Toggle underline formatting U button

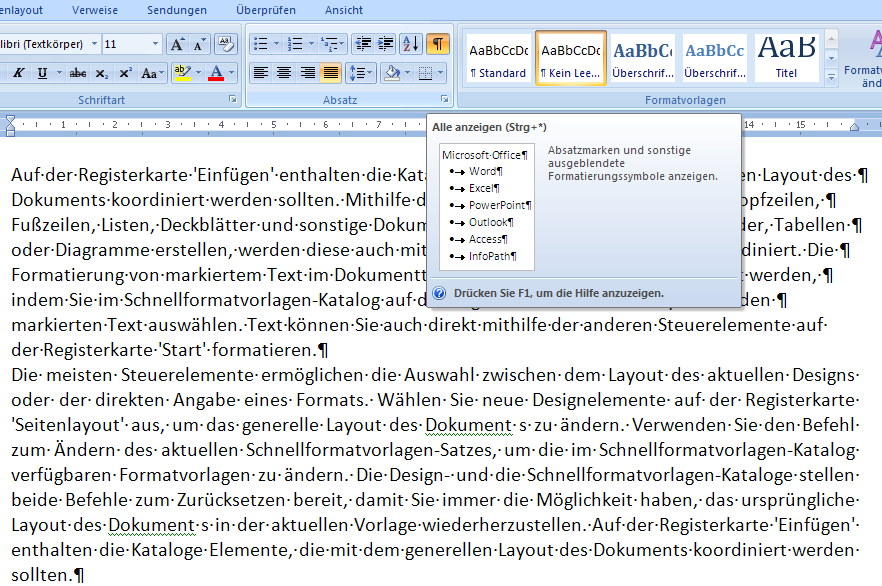pos(42,73)
